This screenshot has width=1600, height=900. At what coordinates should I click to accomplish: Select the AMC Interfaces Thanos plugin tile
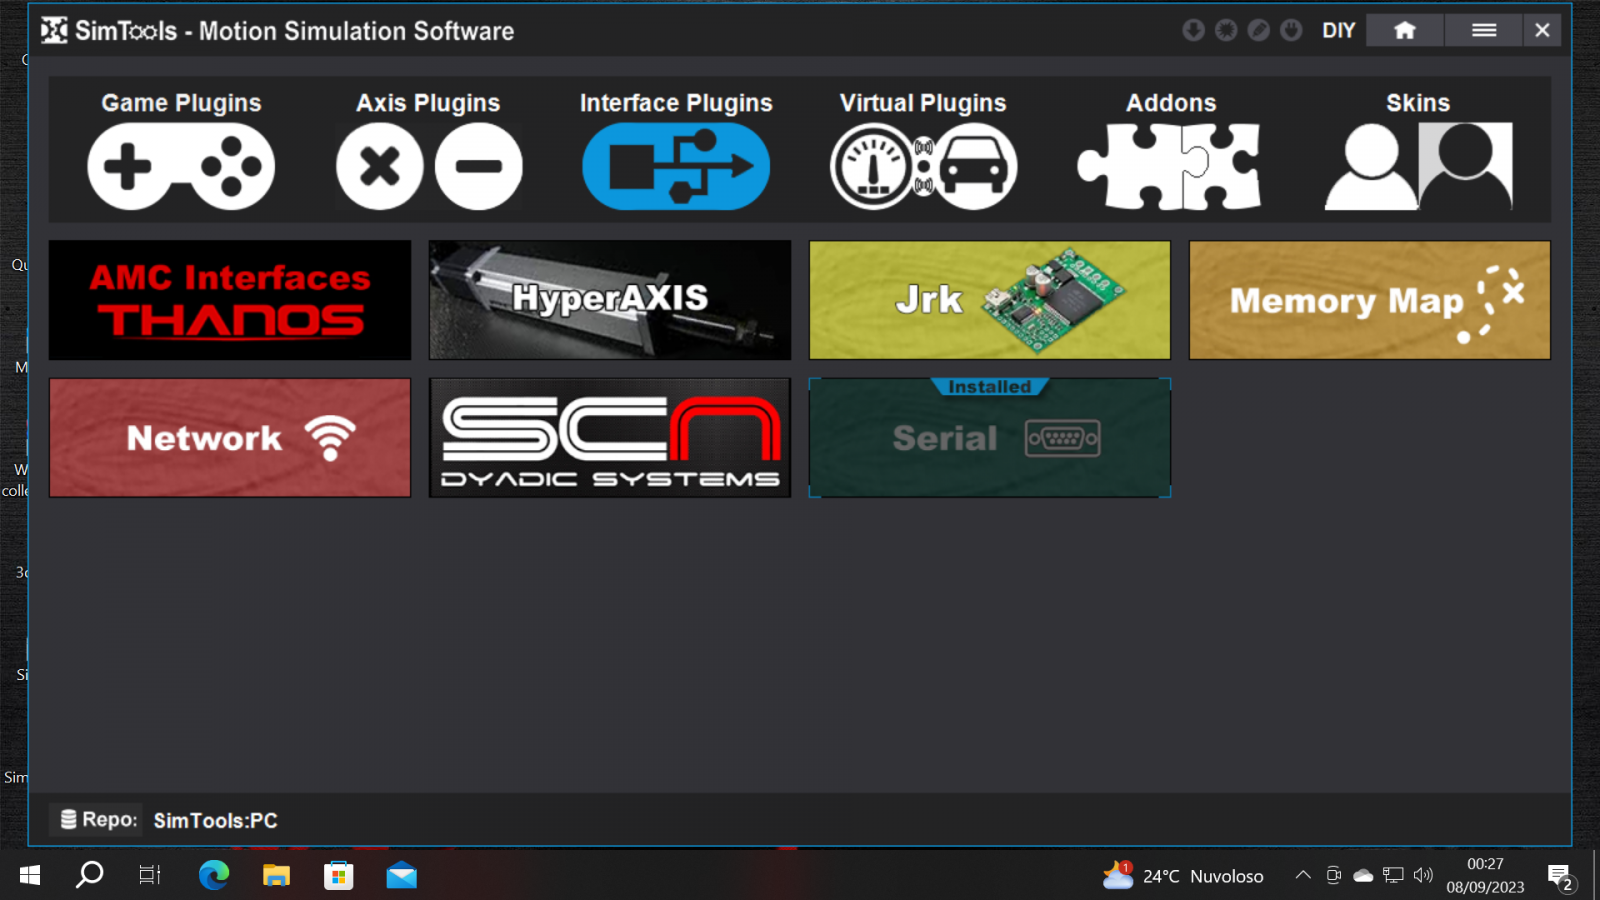[x=230, y=300]
